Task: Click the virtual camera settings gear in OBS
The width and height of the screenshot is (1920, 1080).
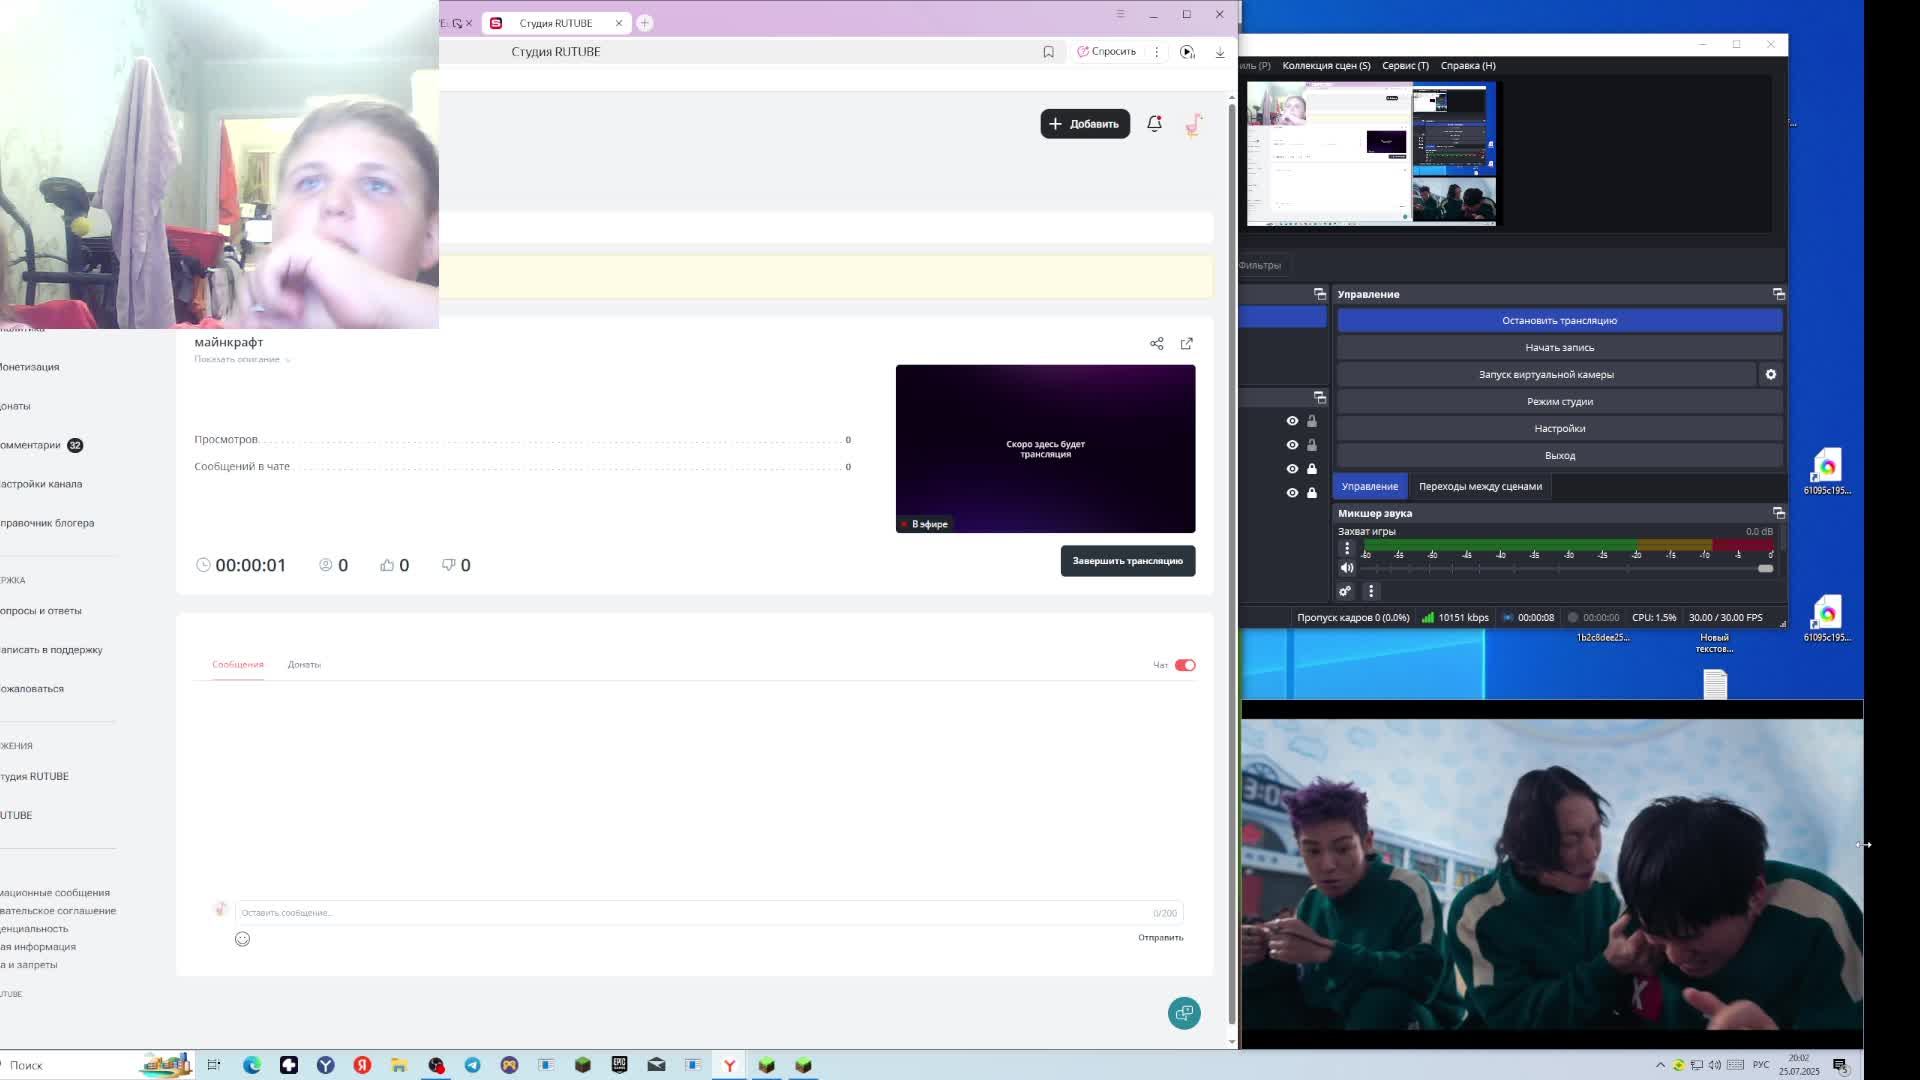Action: [x=1770, y=374]
